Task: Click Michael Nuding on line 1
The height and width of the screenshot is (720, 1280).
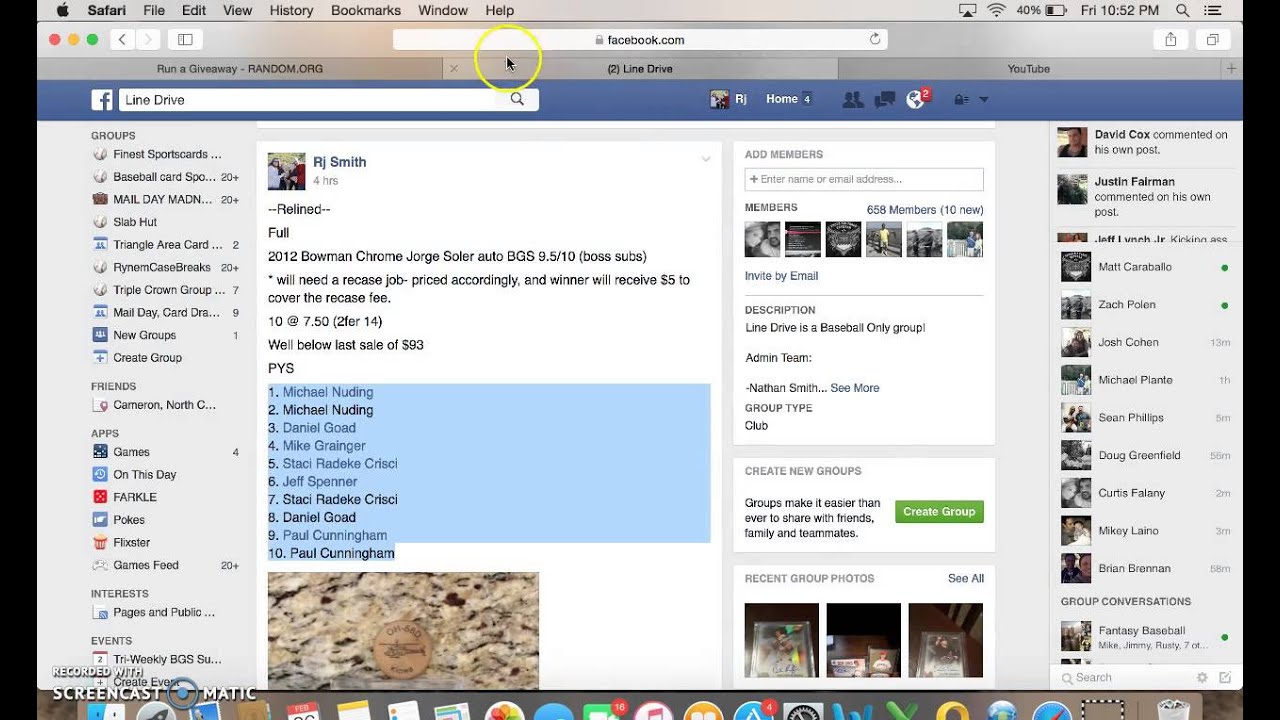Action: click(328, 392)
